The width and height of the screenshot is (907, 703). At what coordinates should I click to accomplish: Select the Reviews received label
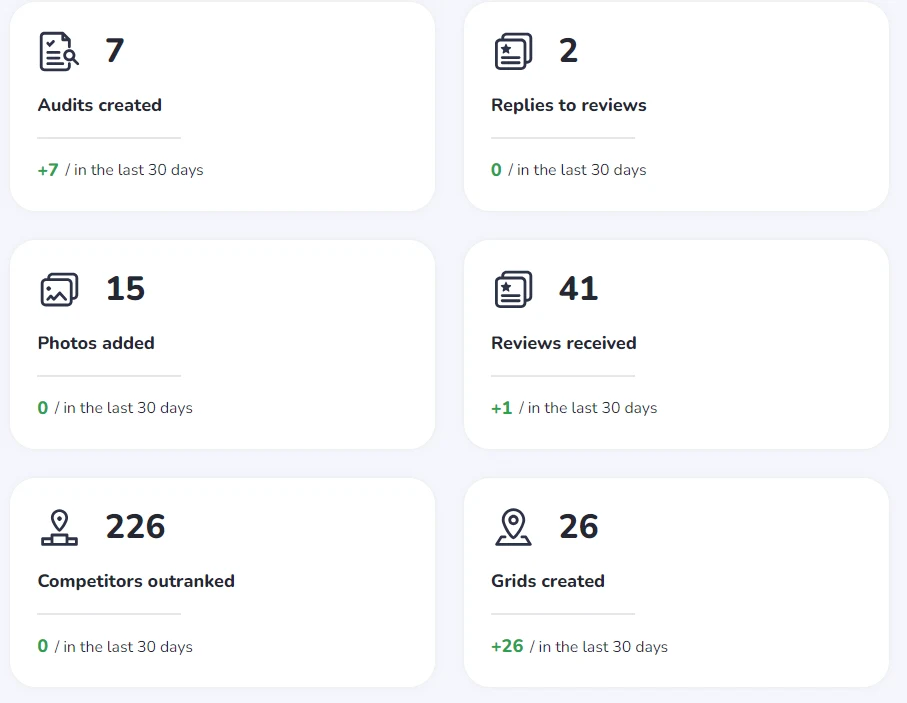pyautogui.click(x=563, y=343)
